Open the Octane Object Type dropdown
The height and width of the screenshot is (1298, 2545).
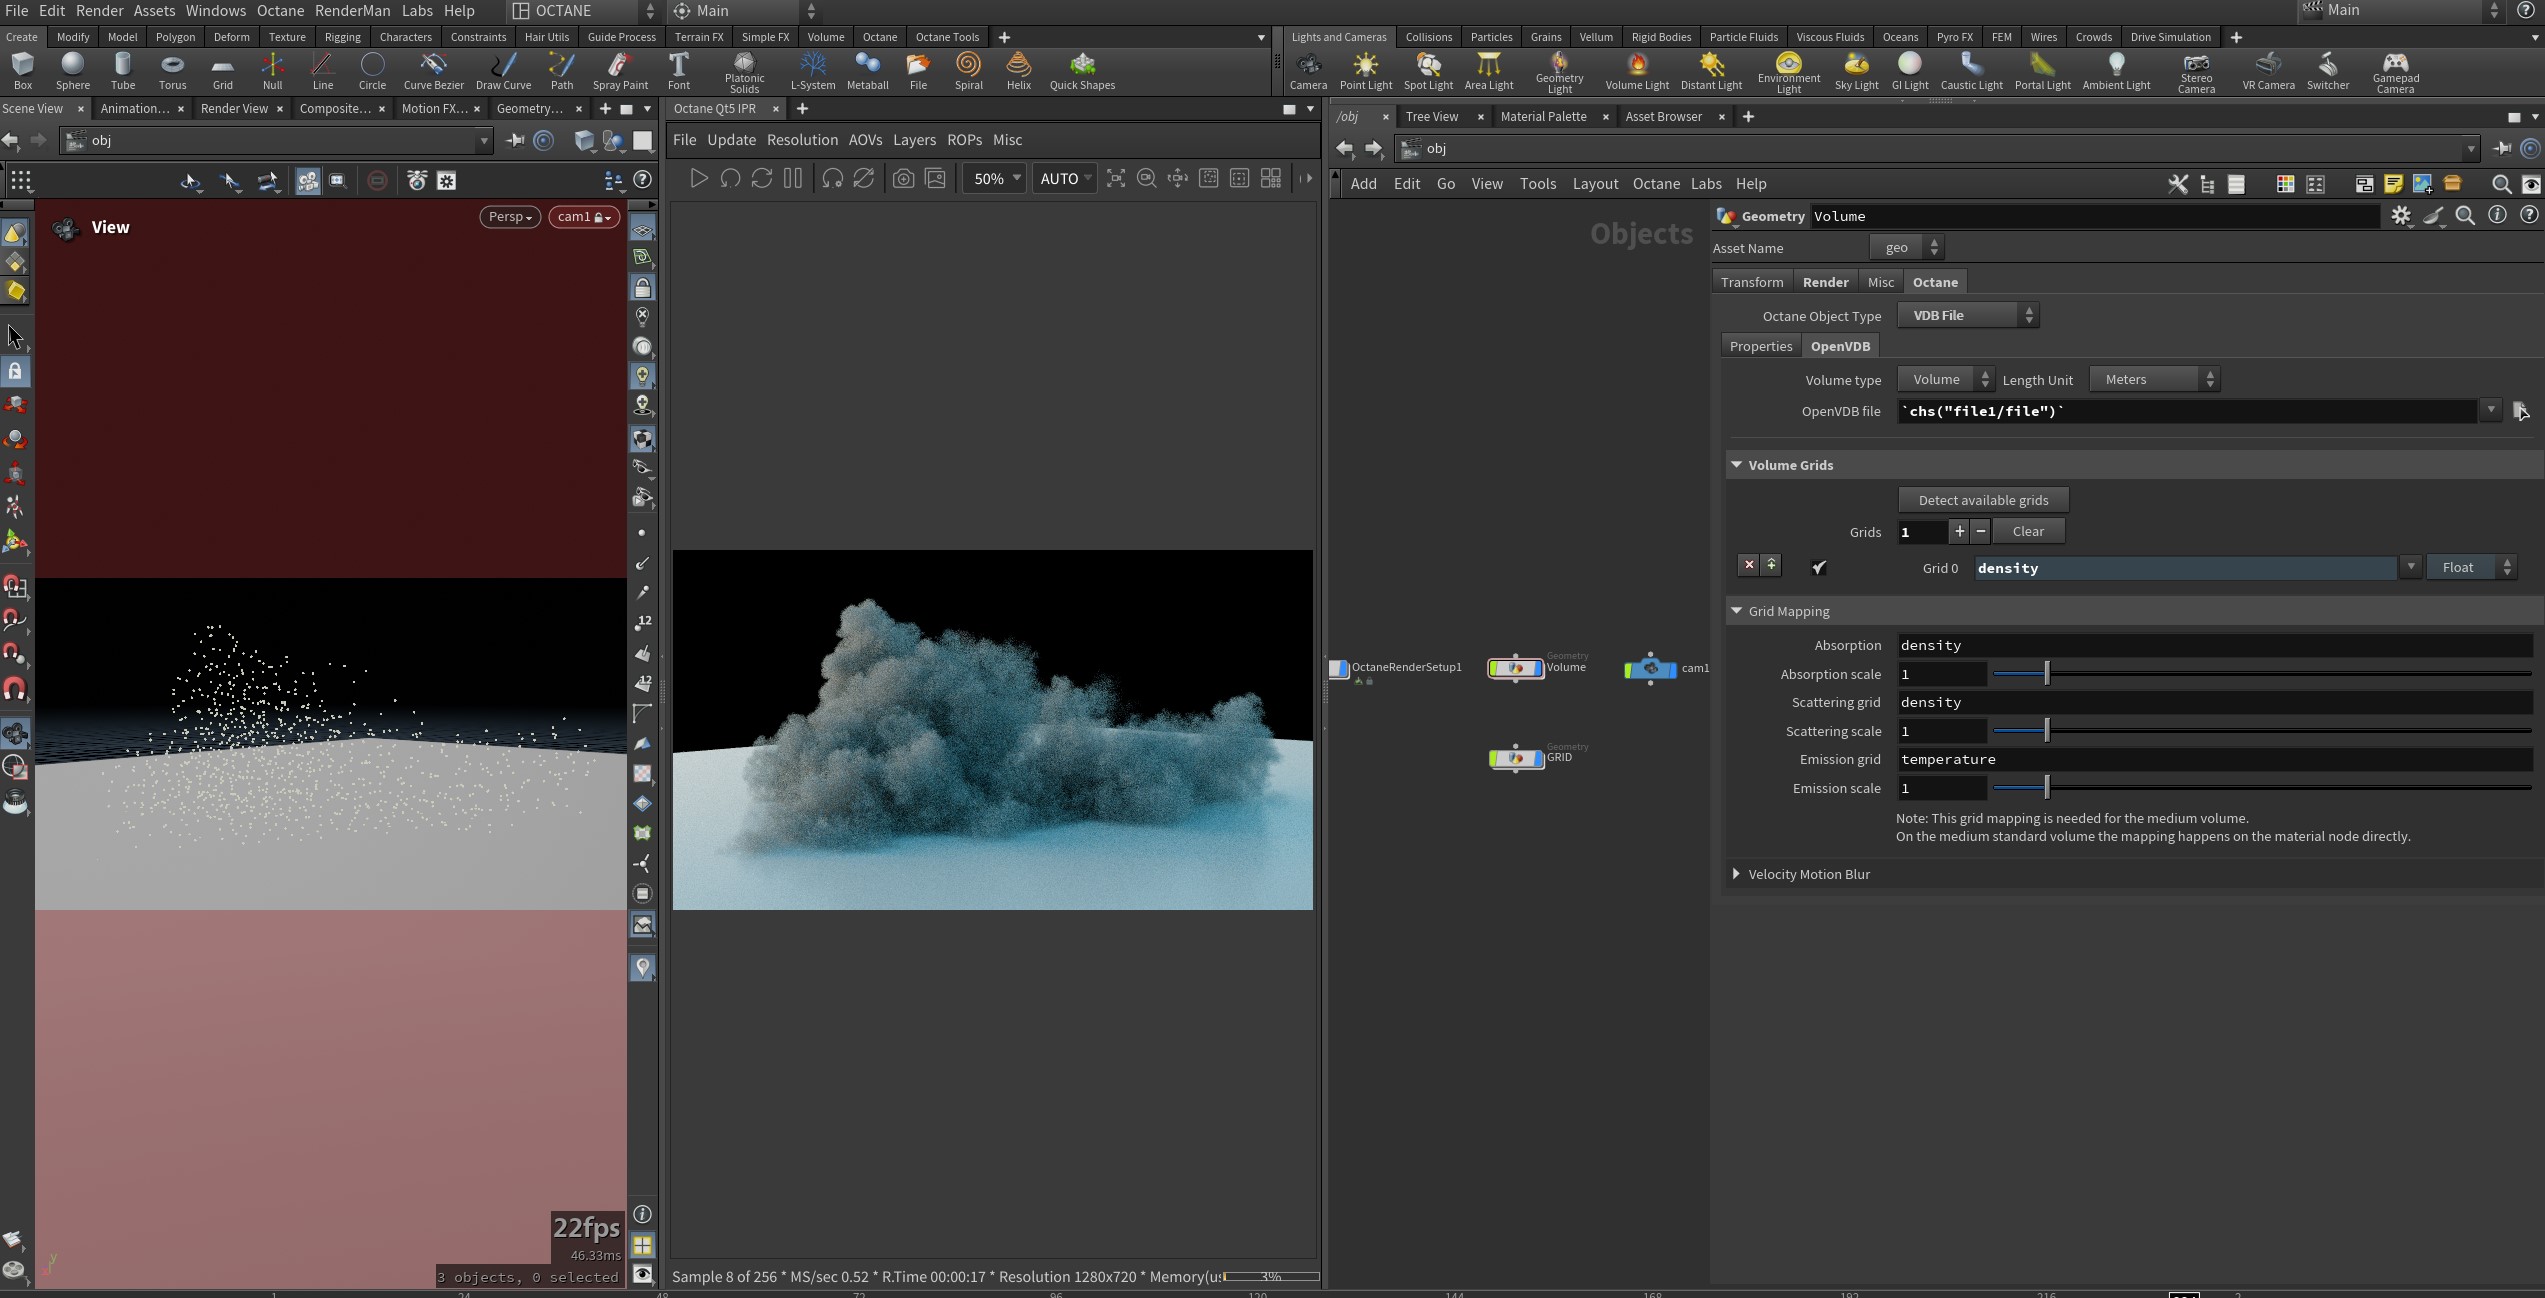pyautogui.click(x=1967, y=315)
